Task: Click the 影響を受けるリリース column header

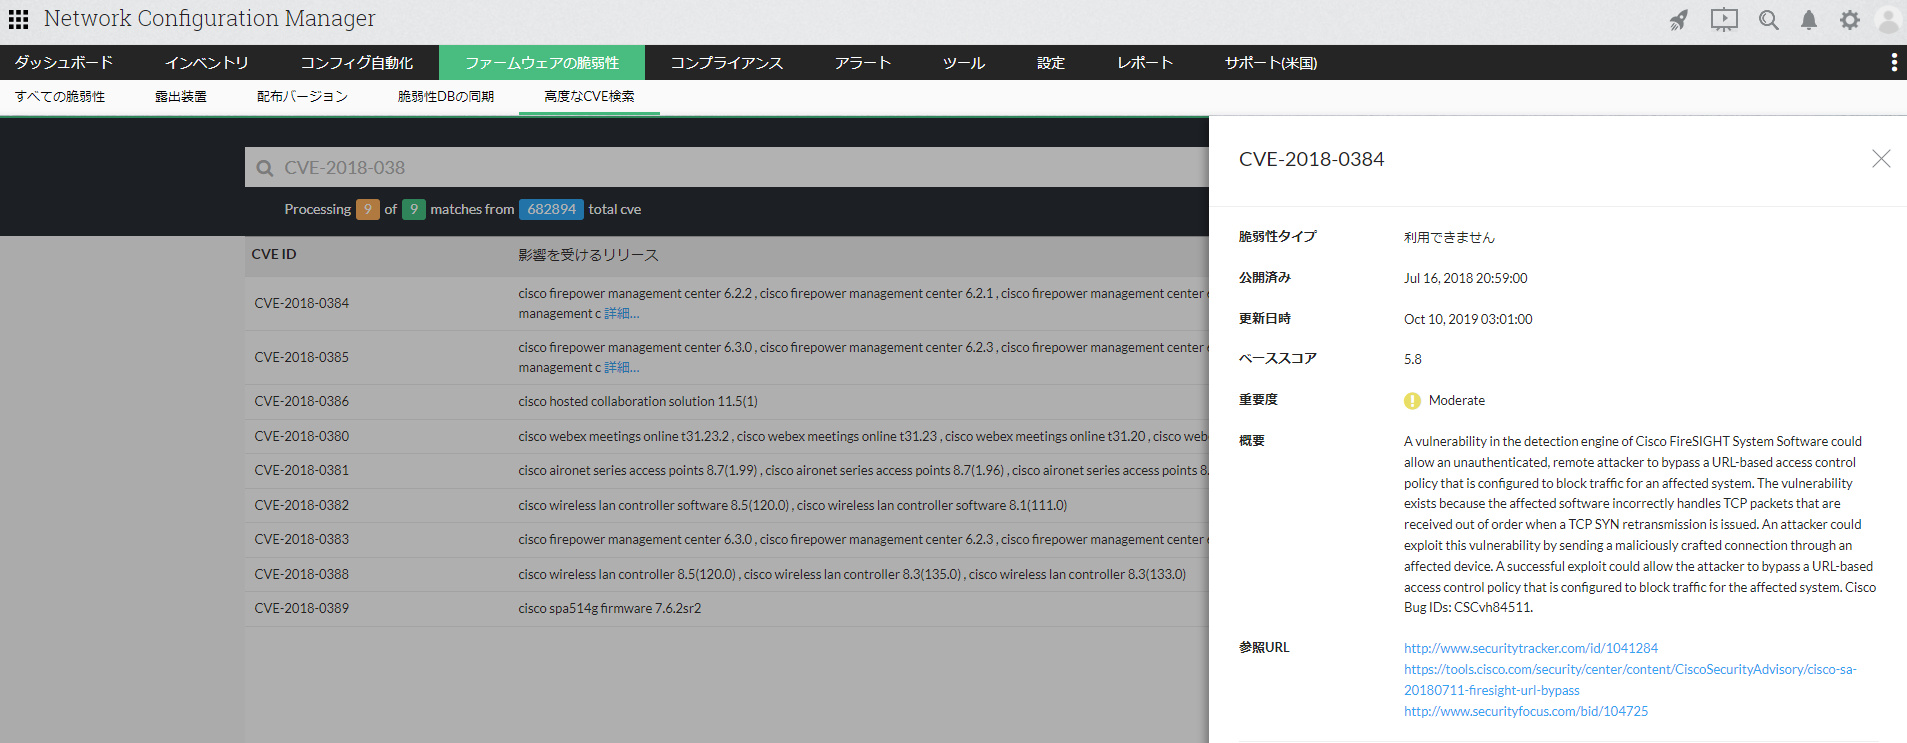Action: tap(588, 256)
